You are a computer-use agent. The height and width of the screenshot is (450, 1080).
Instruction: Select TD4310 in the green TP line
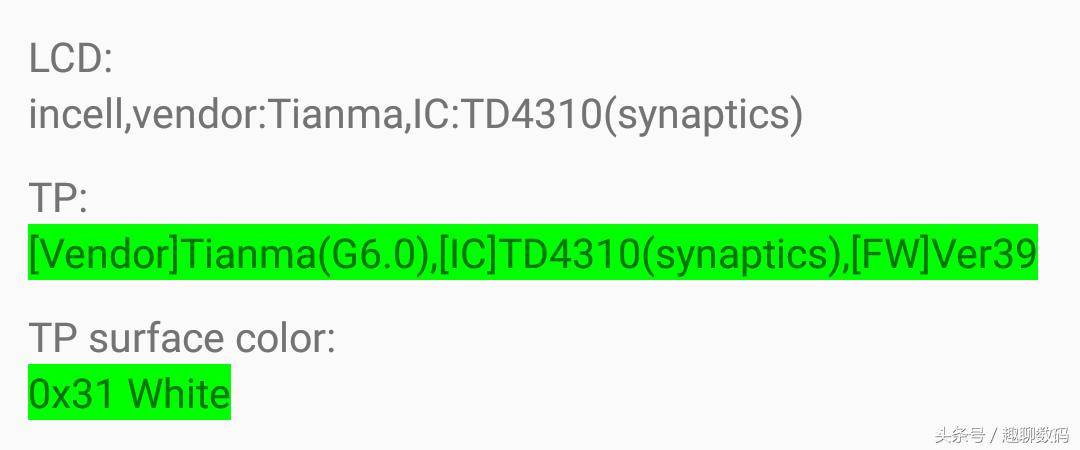pyautogui.click(x=568, y=255)
